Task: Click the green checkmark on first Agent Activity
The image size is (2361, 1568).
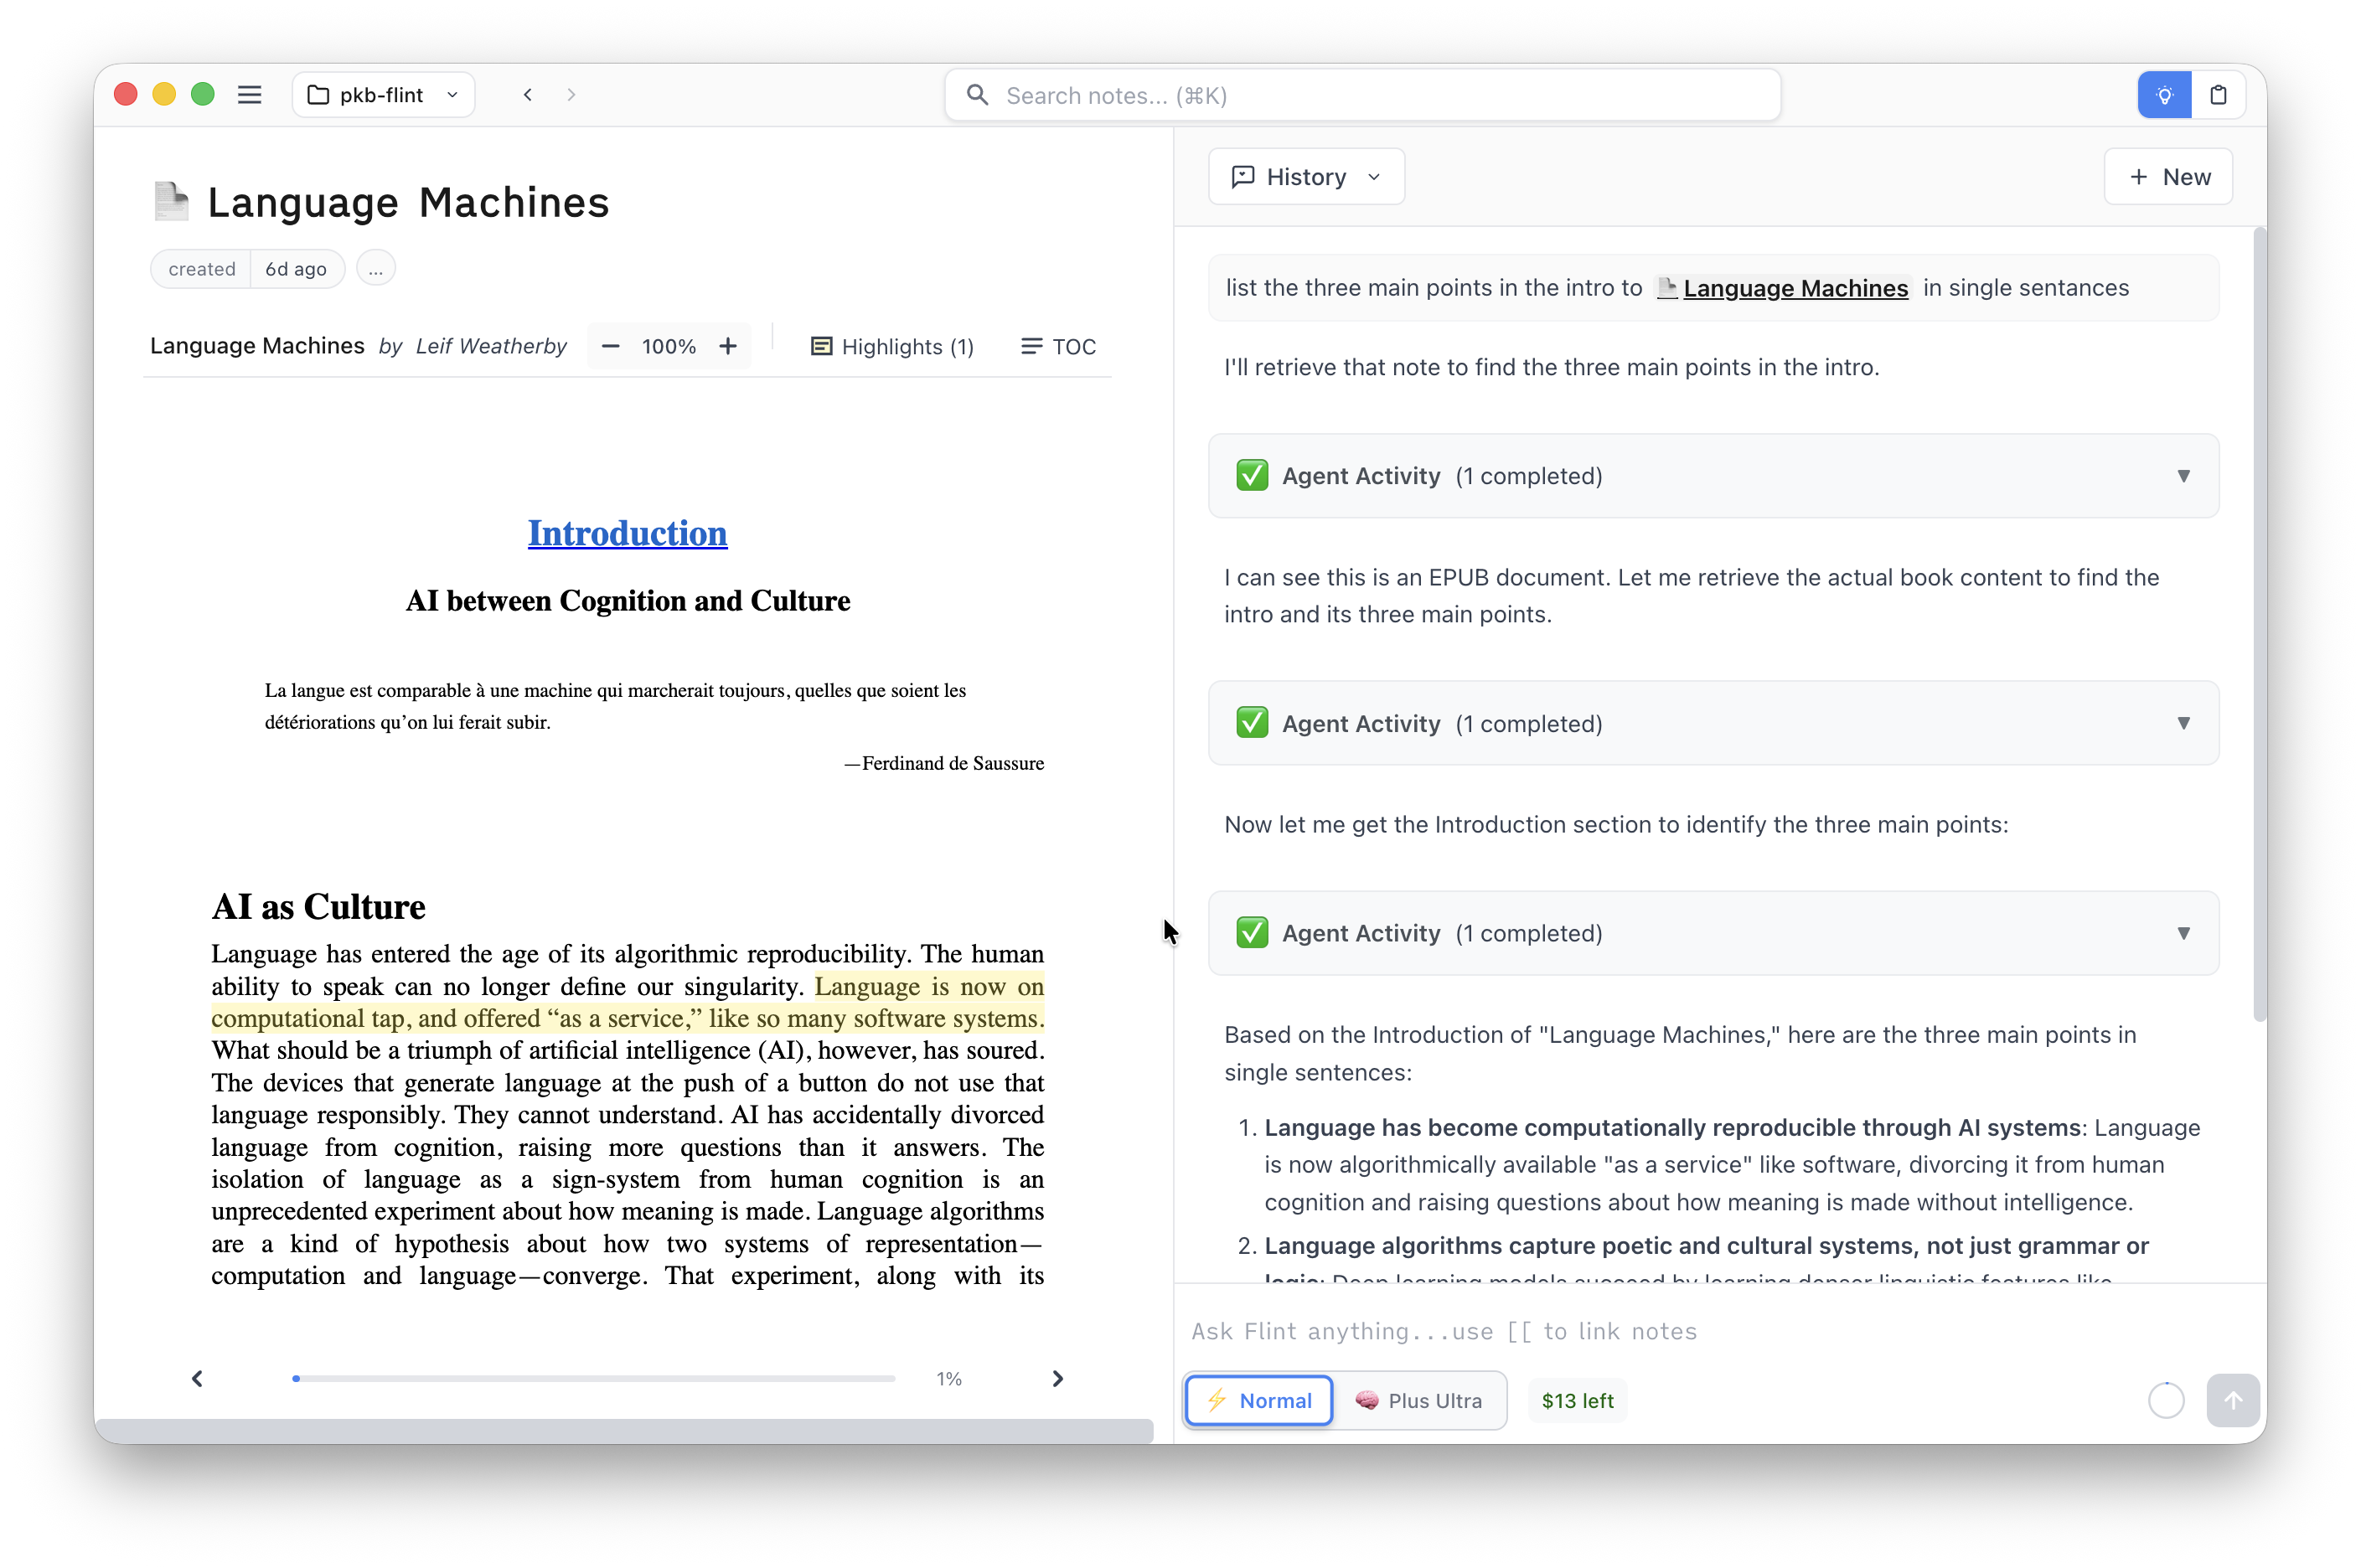Action: click(1252, 475)
